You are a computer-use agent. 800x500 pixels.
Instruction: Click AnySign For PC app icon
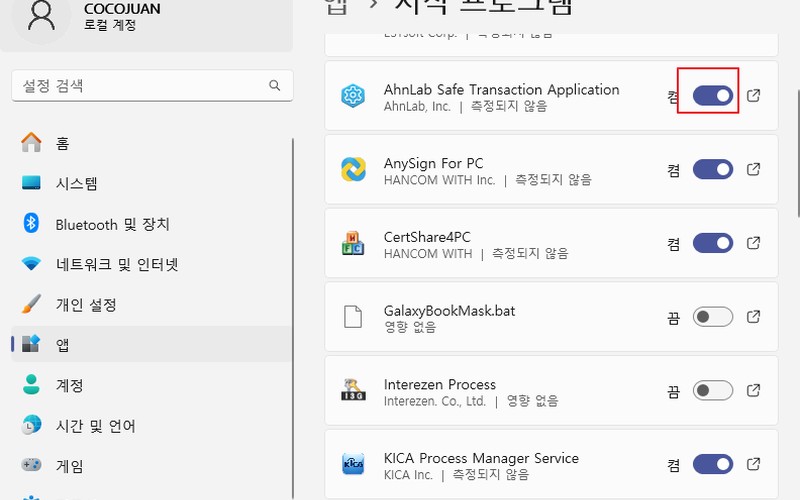353,169
